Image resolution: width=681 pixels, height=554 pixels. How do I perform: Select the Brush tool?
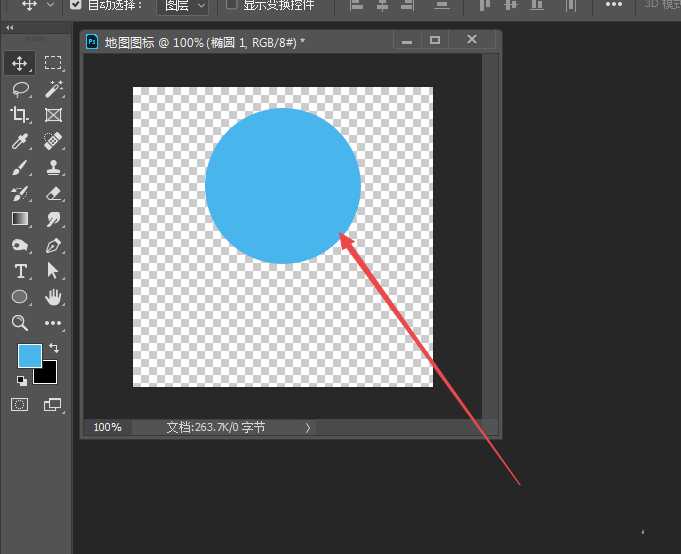coord(20,167)
